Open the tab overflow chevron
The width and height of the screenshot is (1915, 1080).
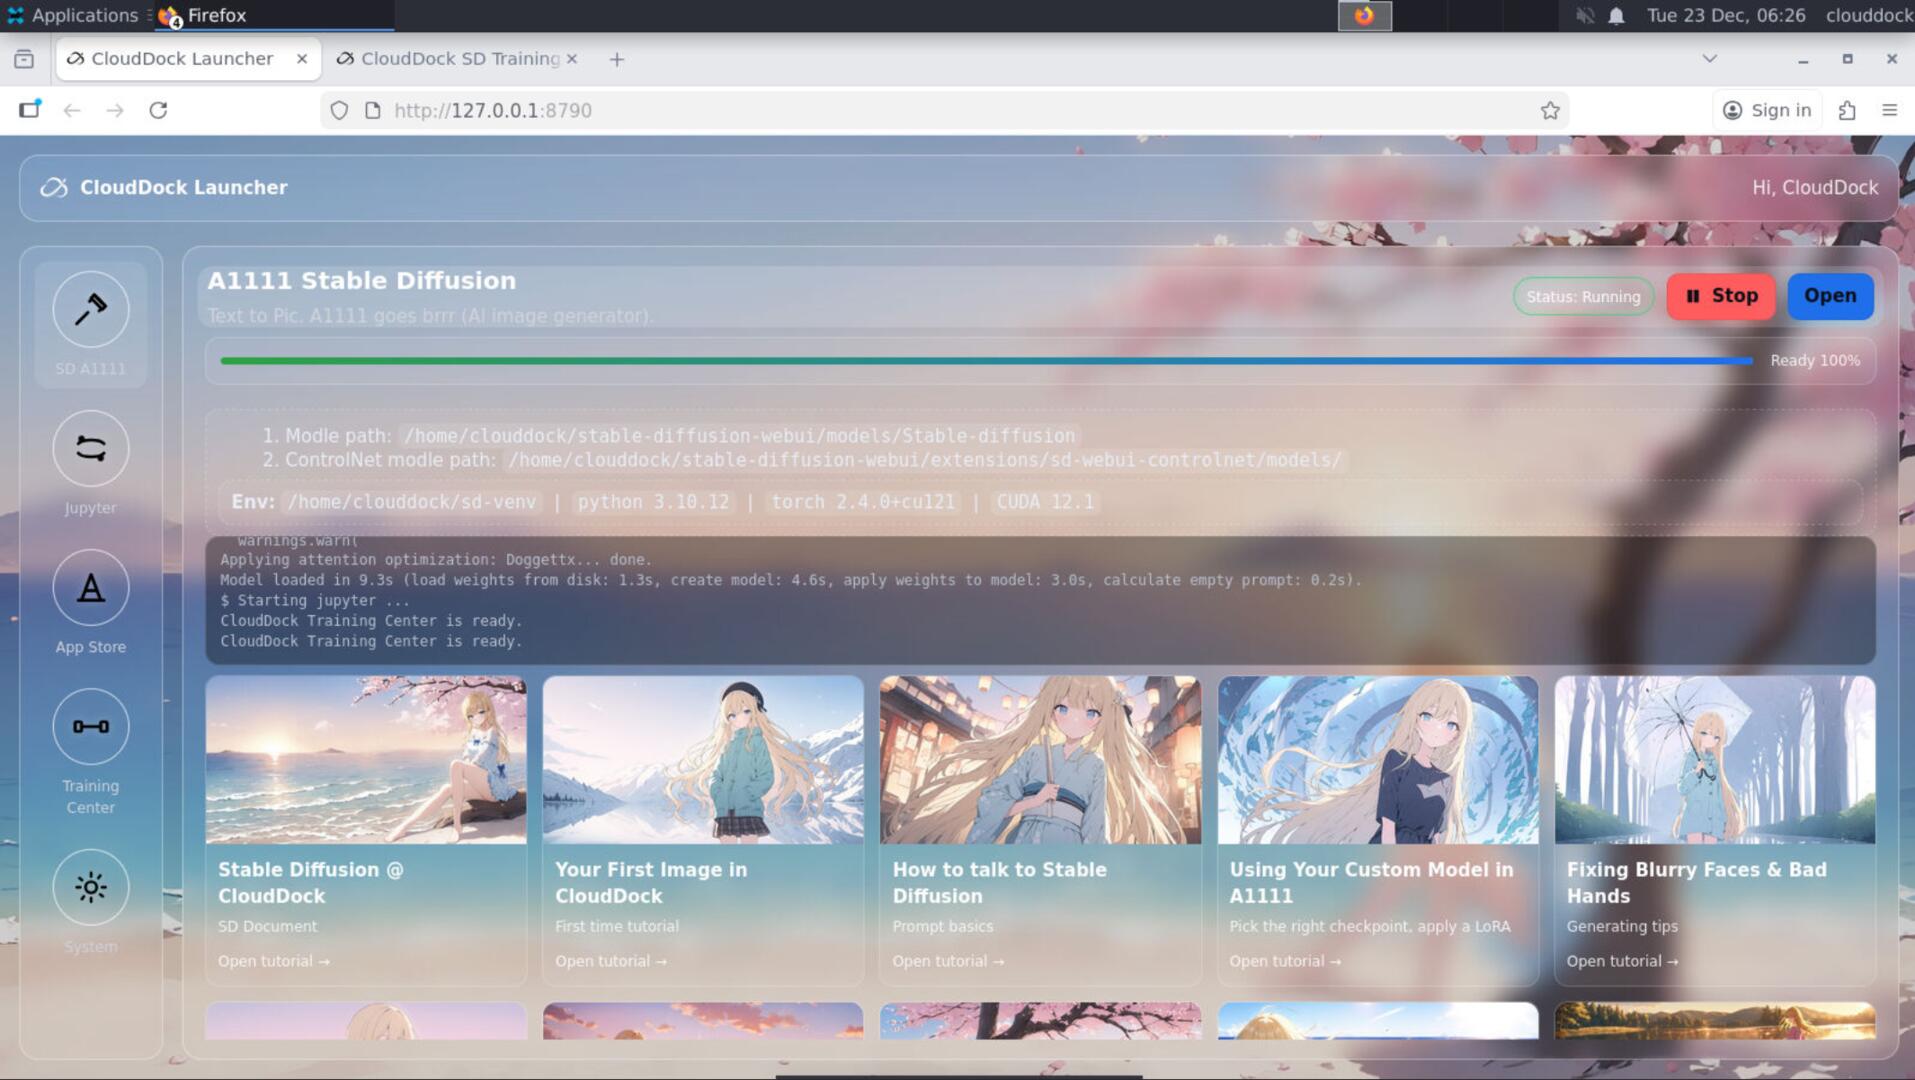pyautogui.click(x=1709, y=58)
